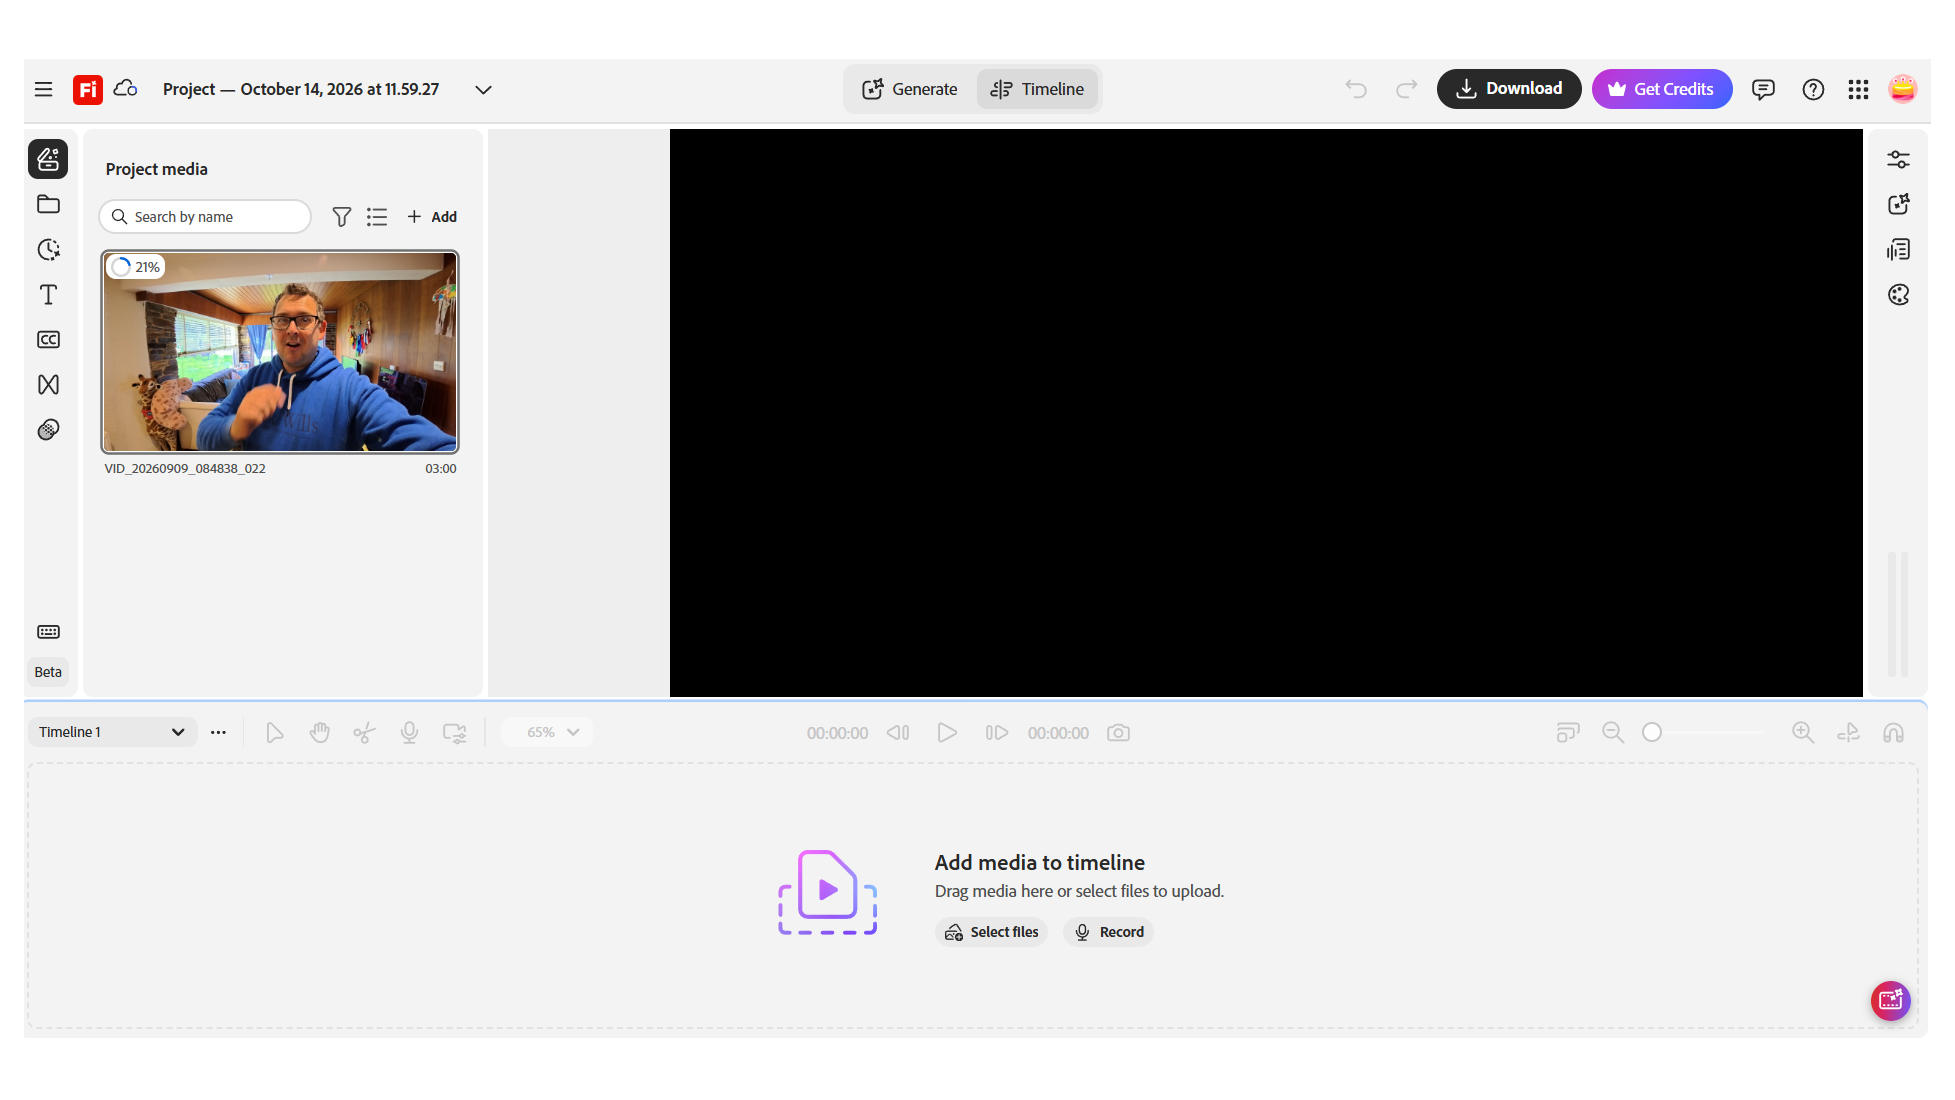
Task: Select the VID_20260909_084838_022 thumbnail
Action: pos(280,352)
